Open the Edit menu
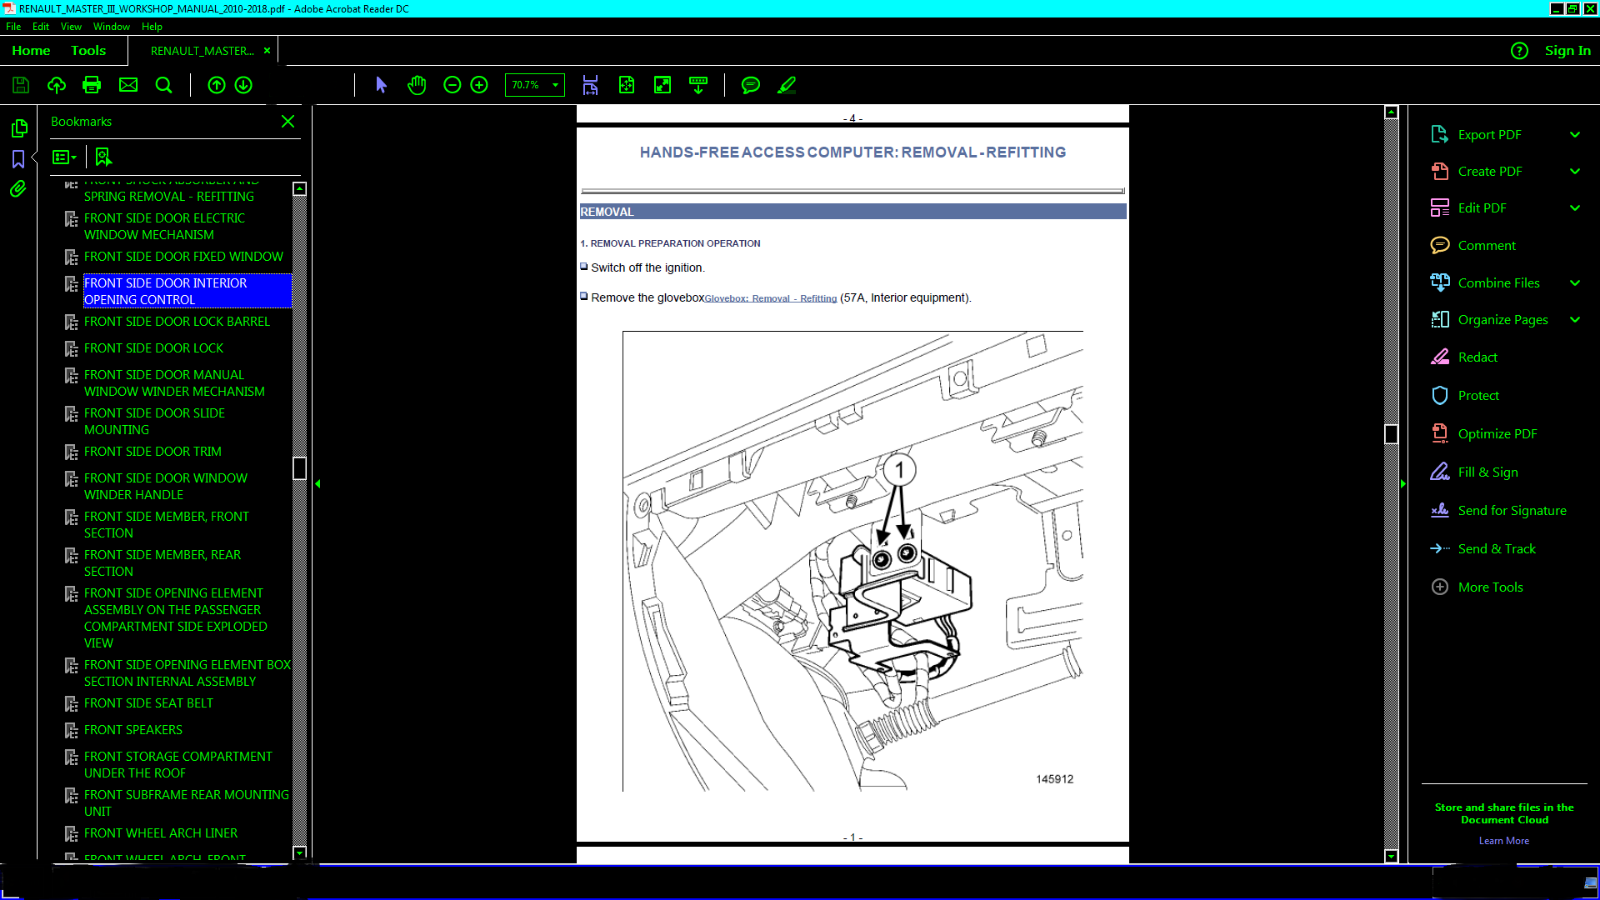Image resolution: width=1600 pixels, height=900 pixels. pyautogui.click(x=40, y=27)
